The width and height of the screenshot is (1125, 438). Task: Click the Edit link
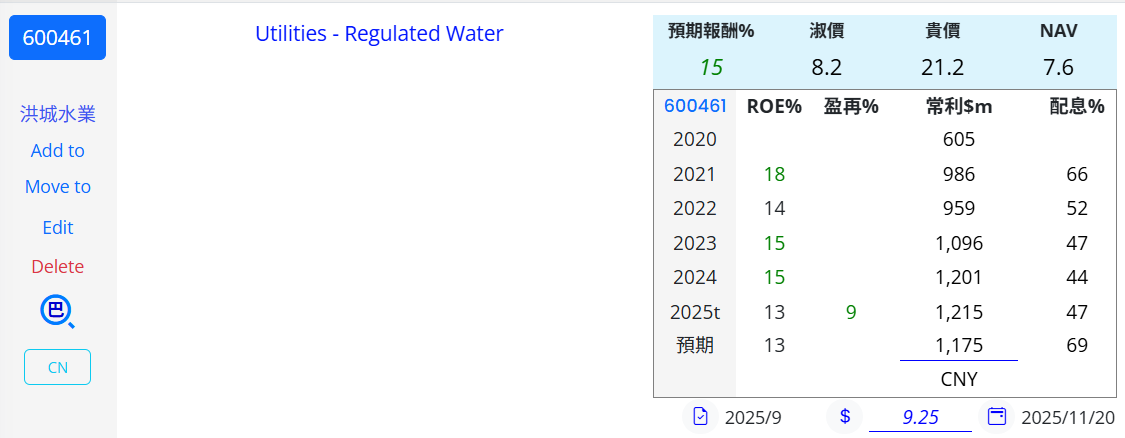pyautogui.click(x=58, y=228)
